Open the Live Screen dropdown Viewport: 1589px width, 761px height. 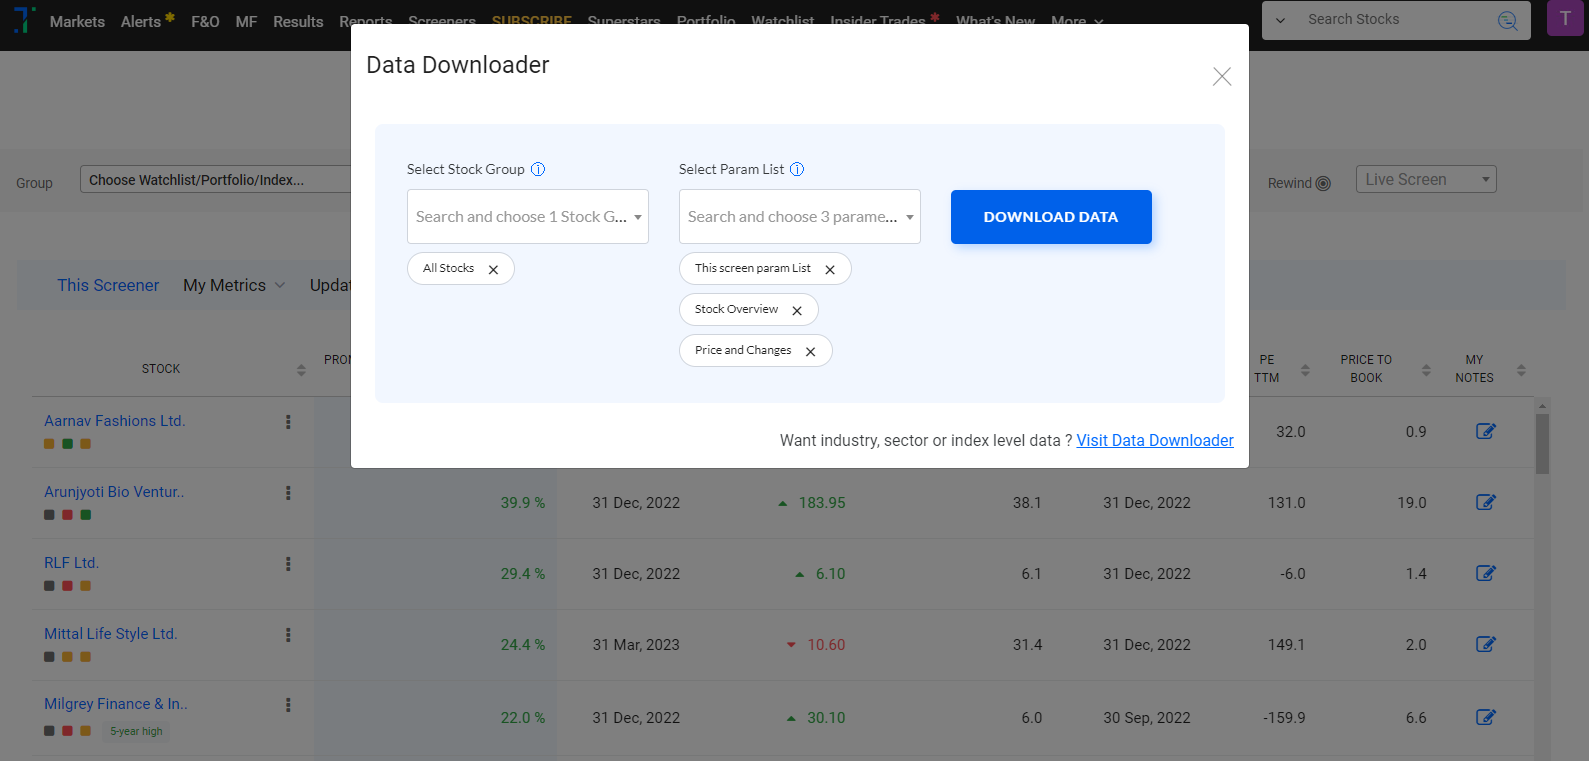coord(1426,180)
